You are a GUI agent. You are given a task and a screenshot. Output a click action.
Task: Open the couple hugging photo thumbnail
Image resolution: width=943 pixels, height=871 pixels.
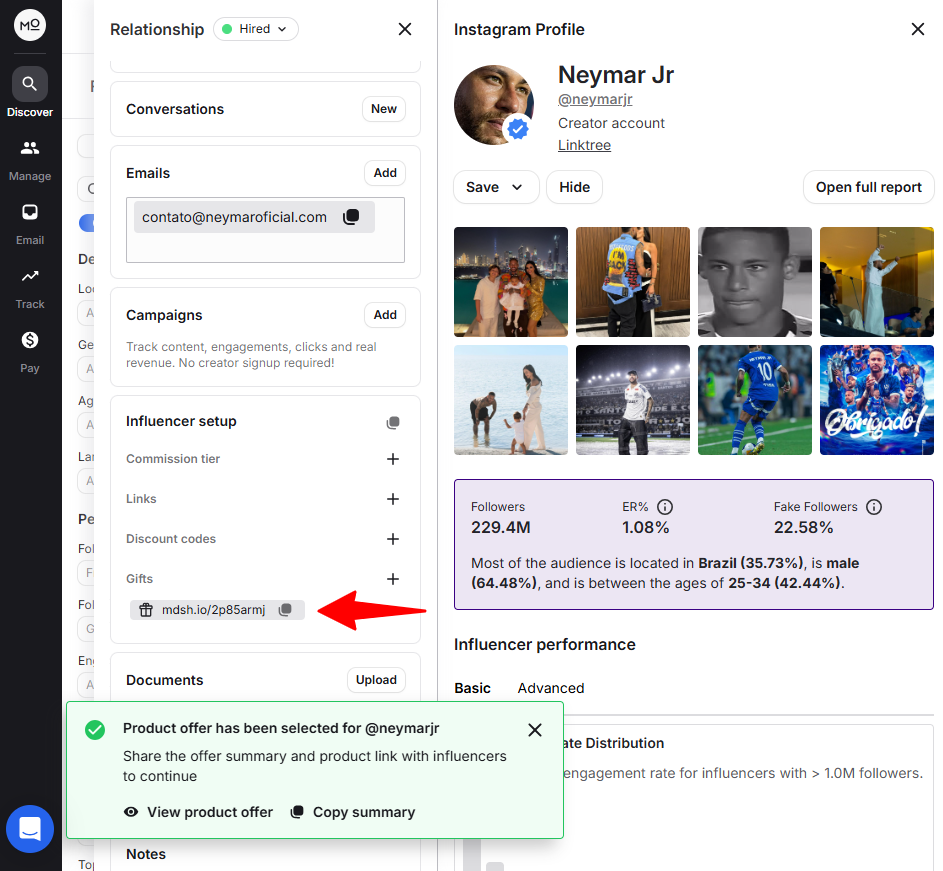(x=633, y=282)
